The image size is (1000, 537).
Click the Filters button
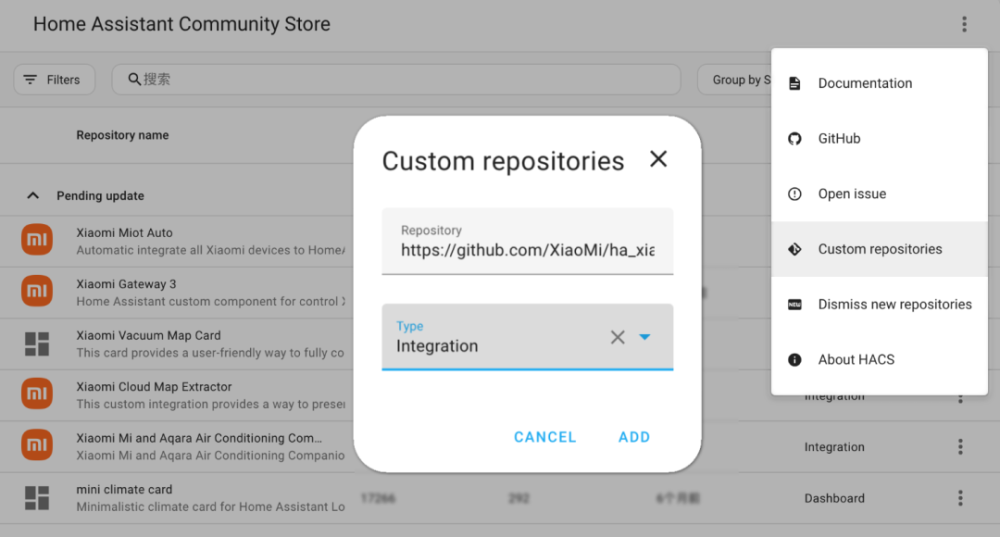tap(55, 80)
